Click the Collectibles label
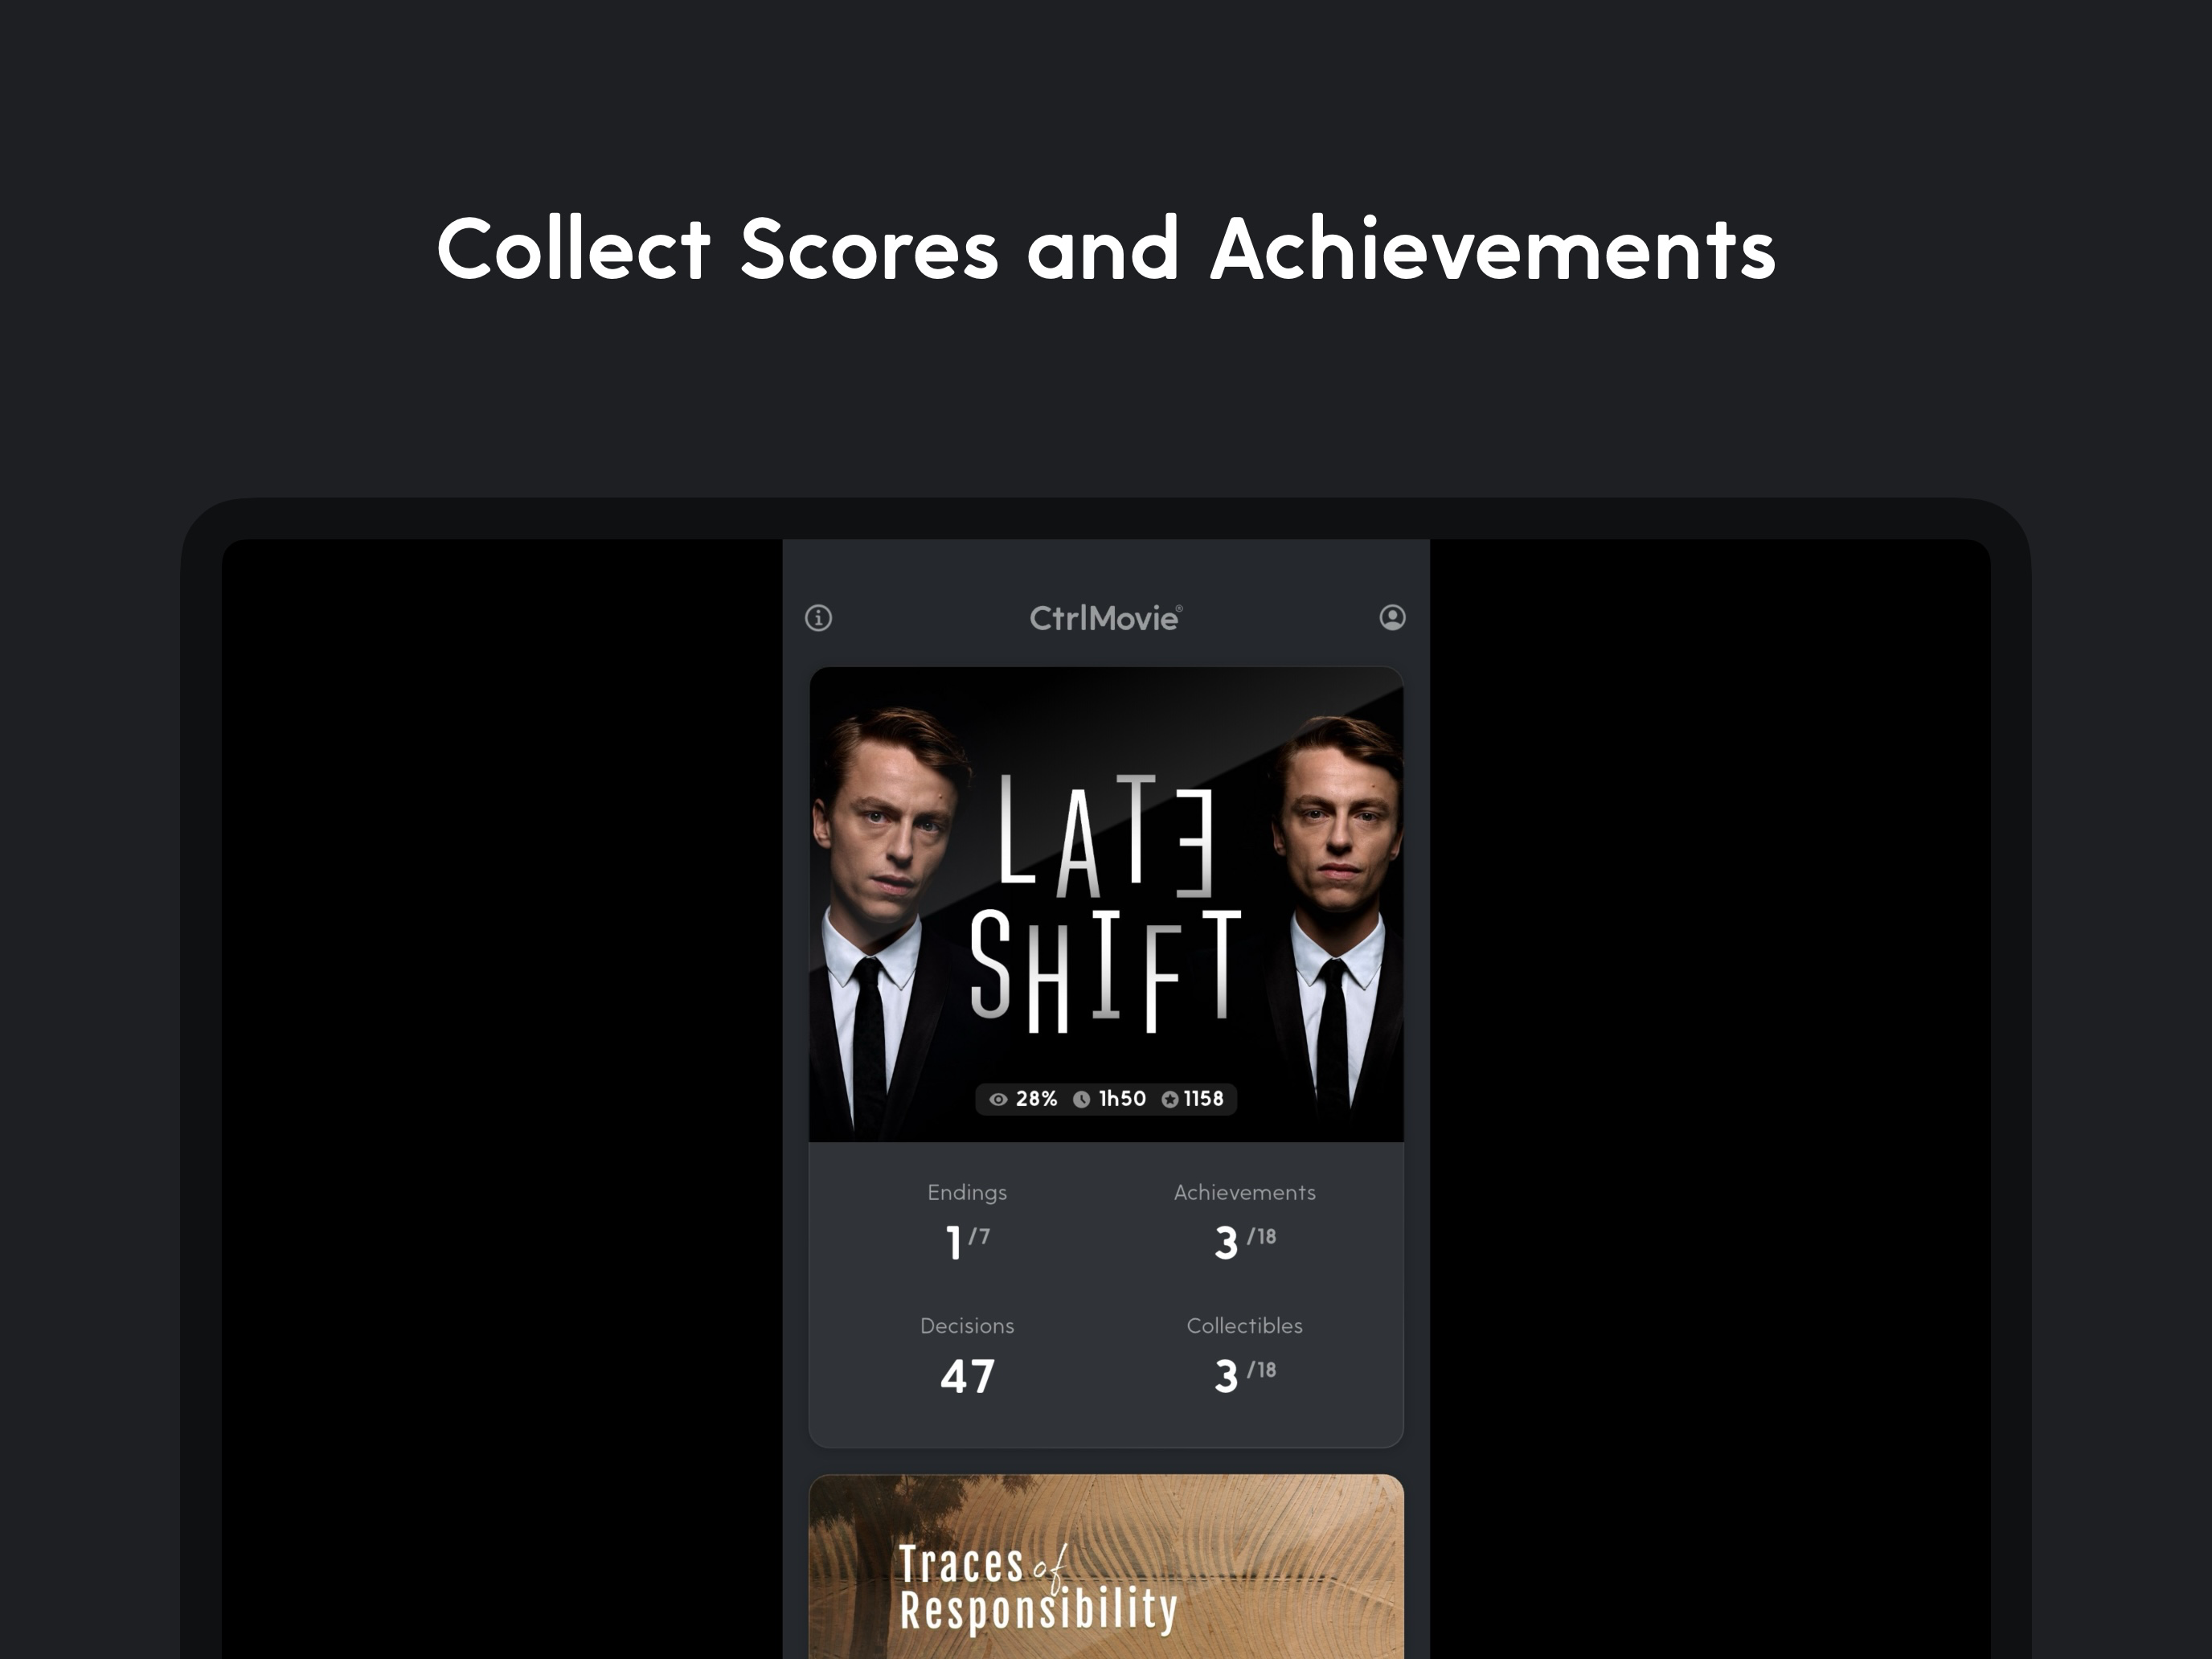This screenshot has height=1659, width=2212. coord(1244,1325)
